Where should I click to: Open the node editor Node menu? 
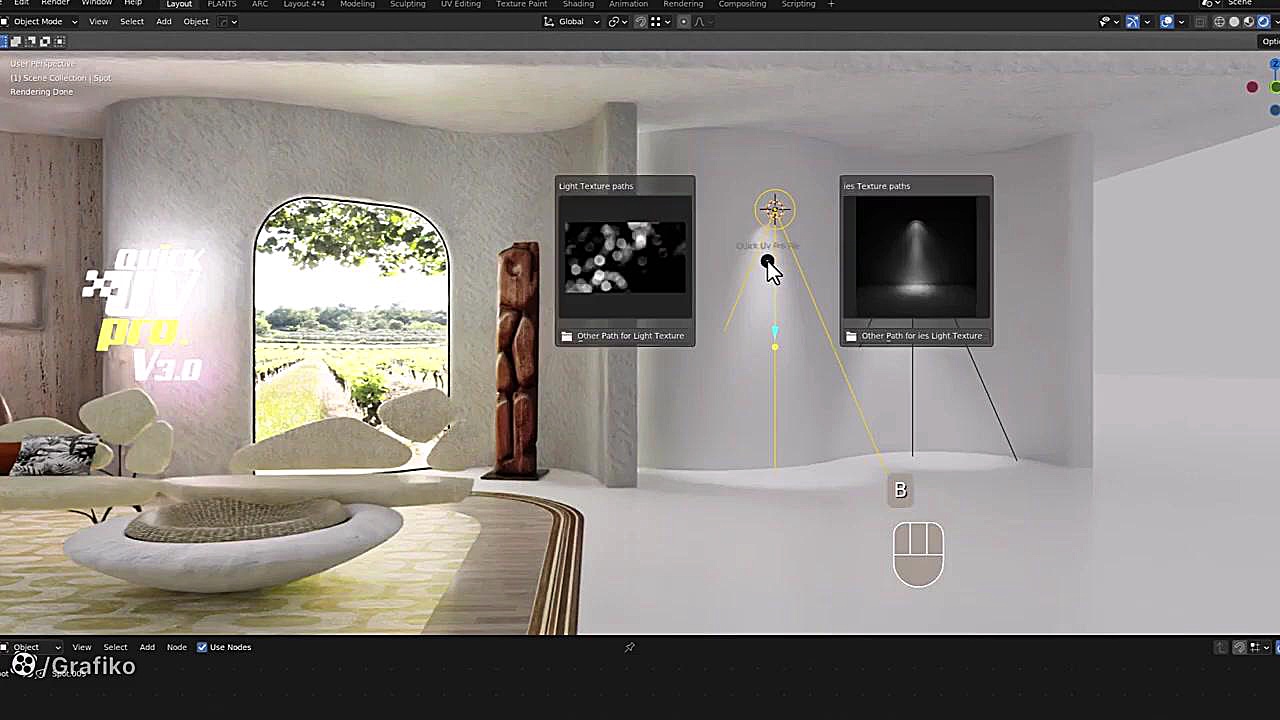(x=177, y=647)
